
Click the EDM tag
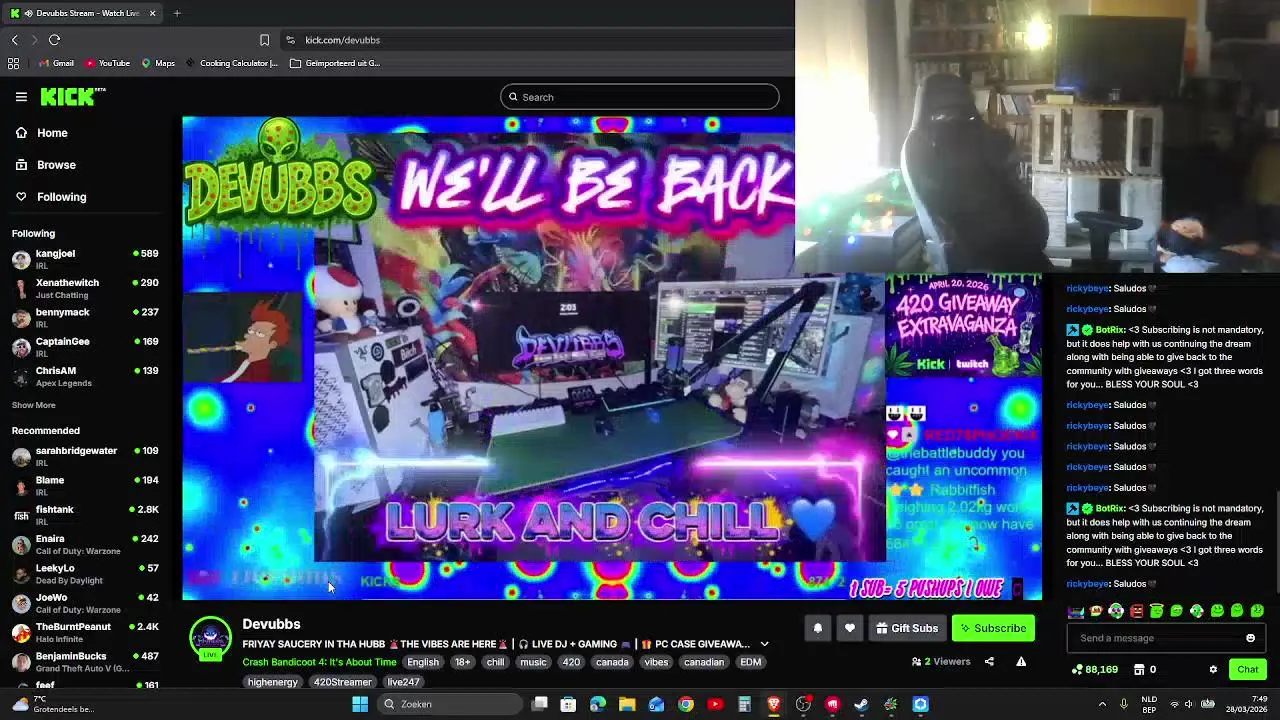(x=750, y=662)
